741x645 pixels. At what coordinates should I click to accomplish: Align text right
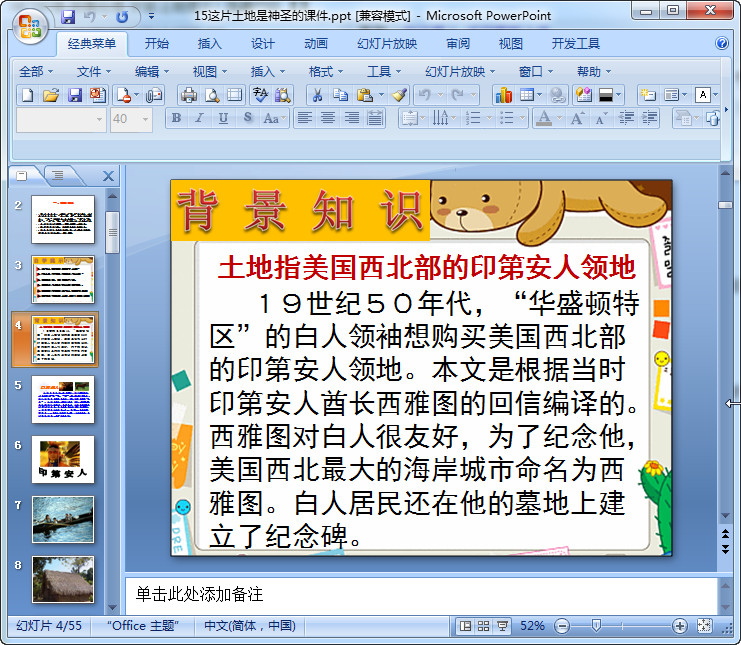pyautogui.click(x=352, y=118)
